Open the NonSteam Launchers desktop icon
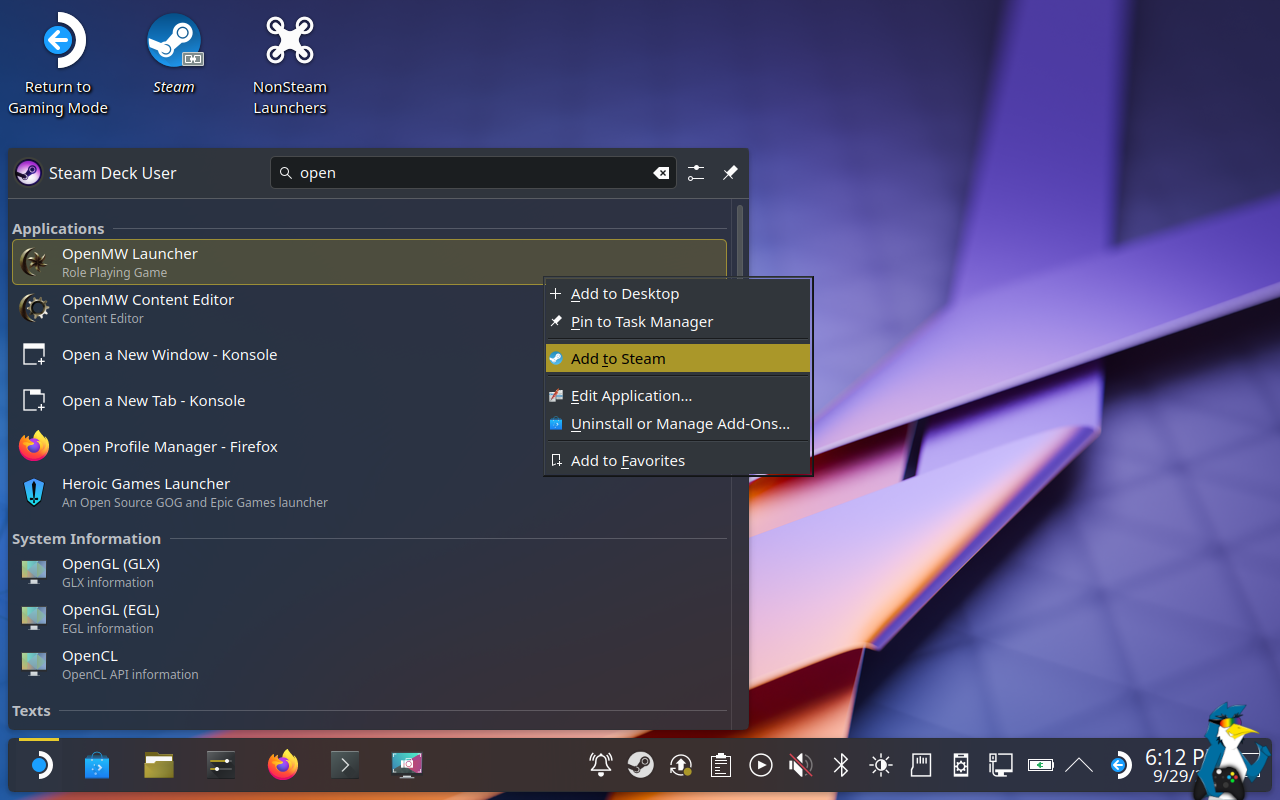The image size is (1280, 800). 289,42
